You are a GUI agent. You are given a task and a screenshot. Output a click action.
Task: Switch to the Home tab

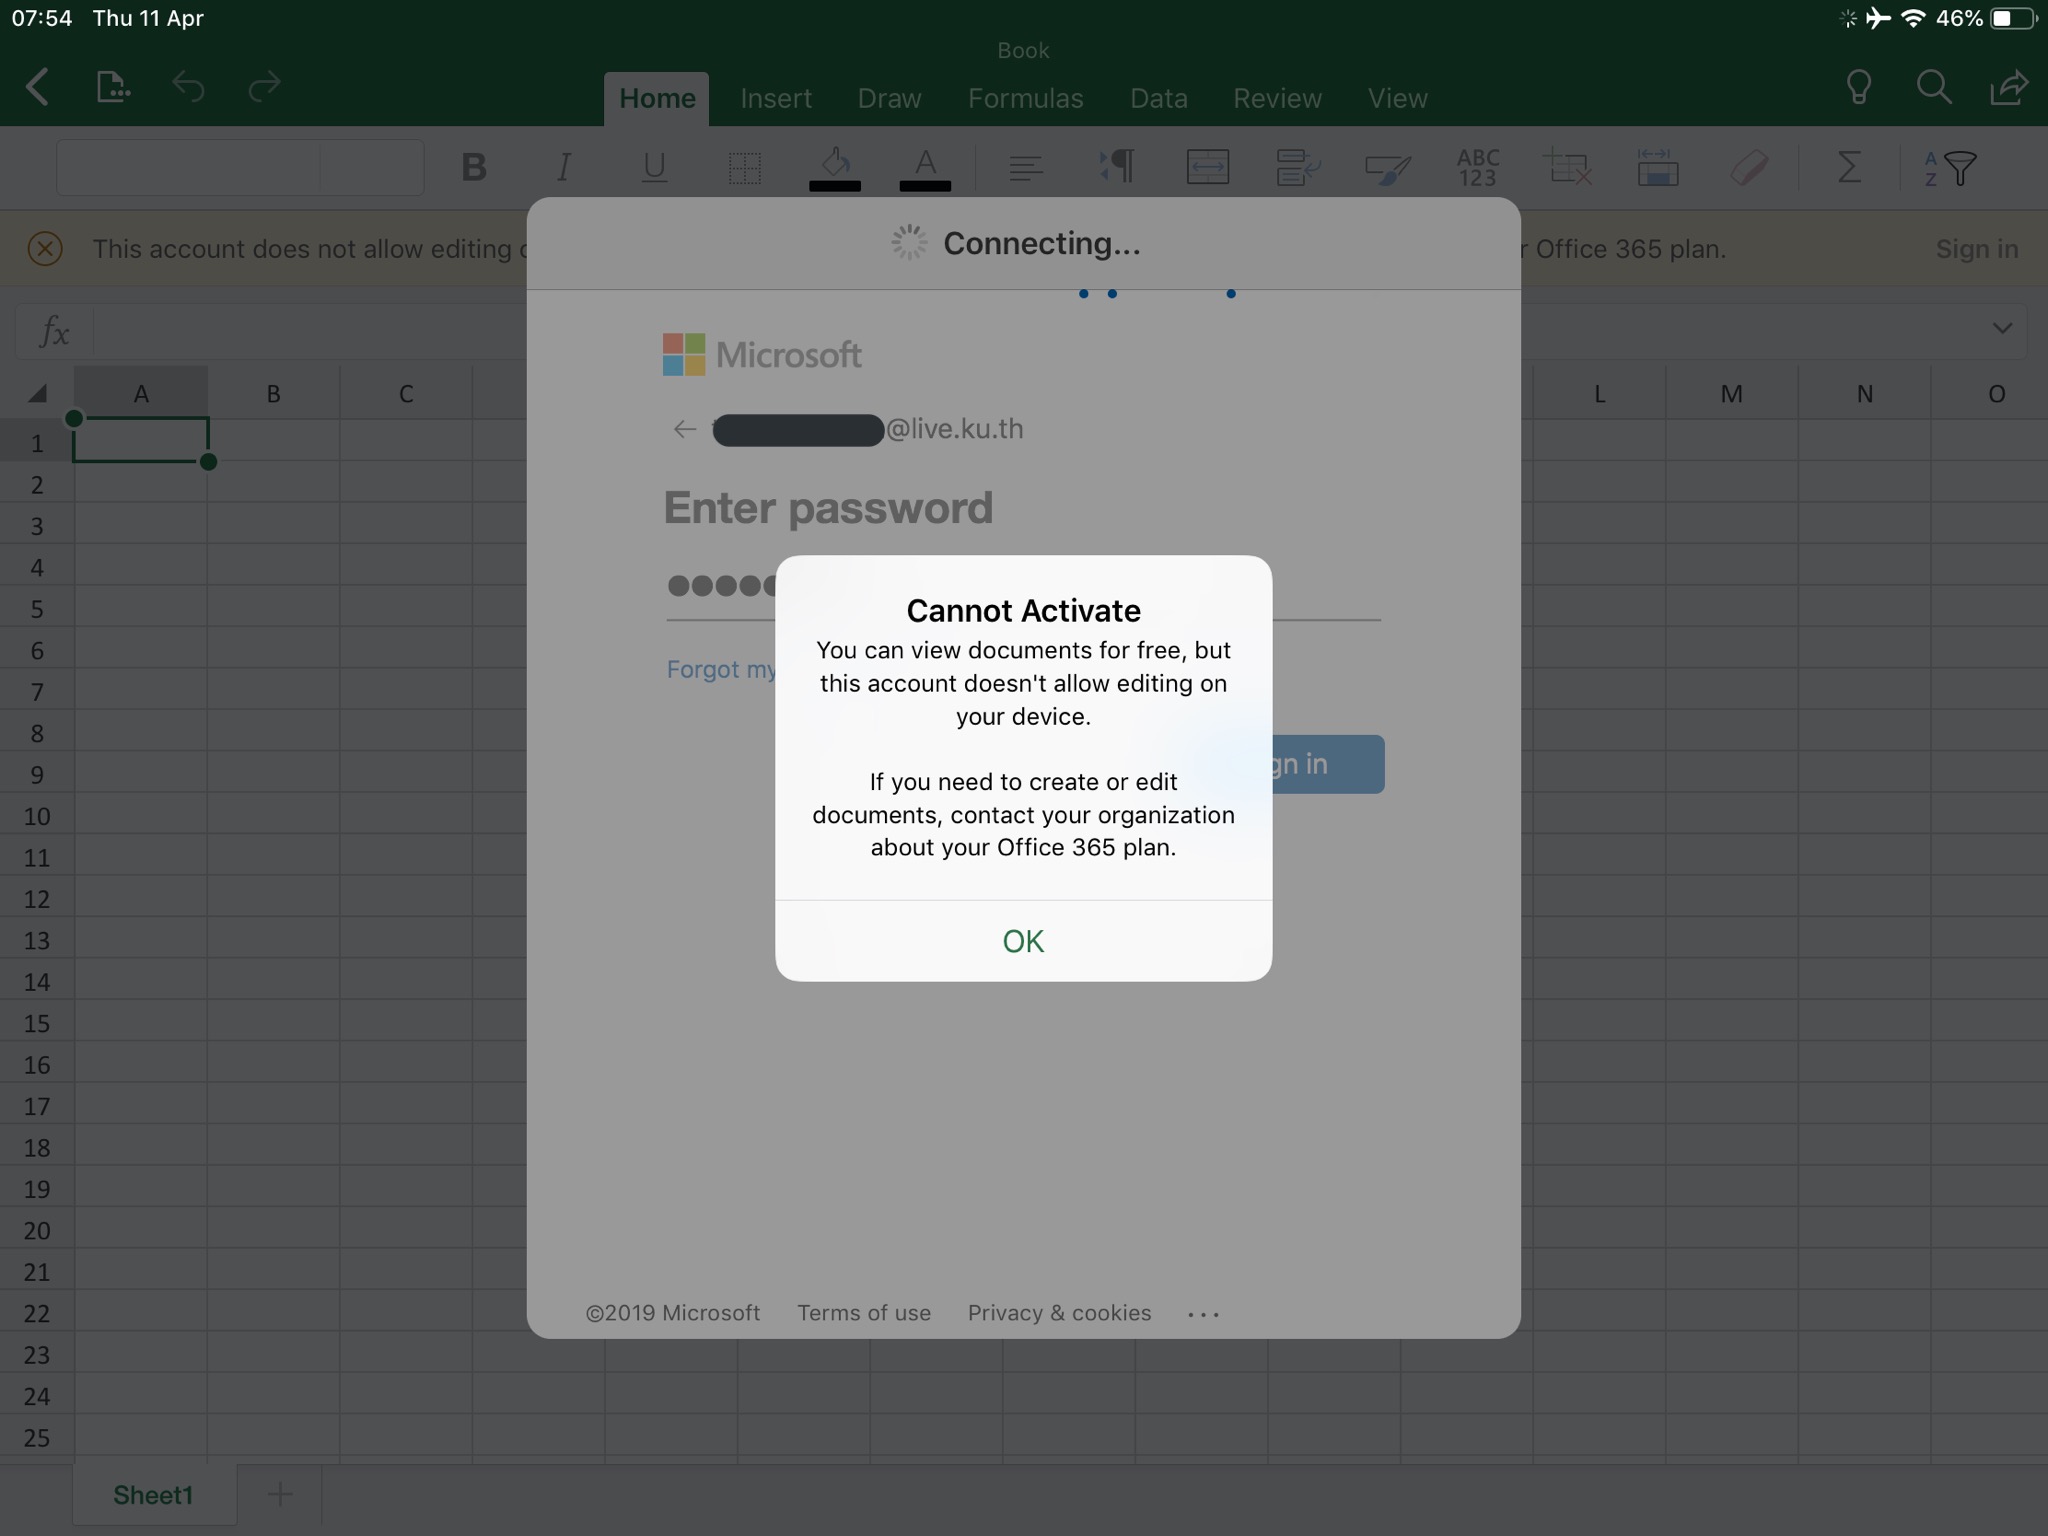(657, 99)
